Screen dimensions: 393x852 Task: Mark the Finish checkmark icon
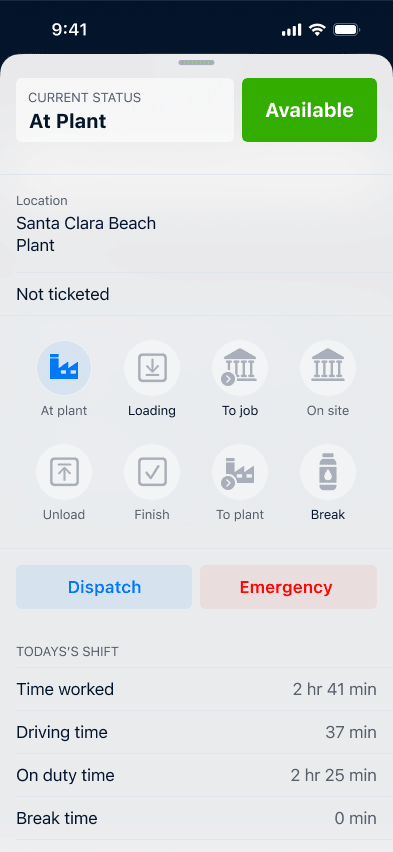tap(152, 472)
